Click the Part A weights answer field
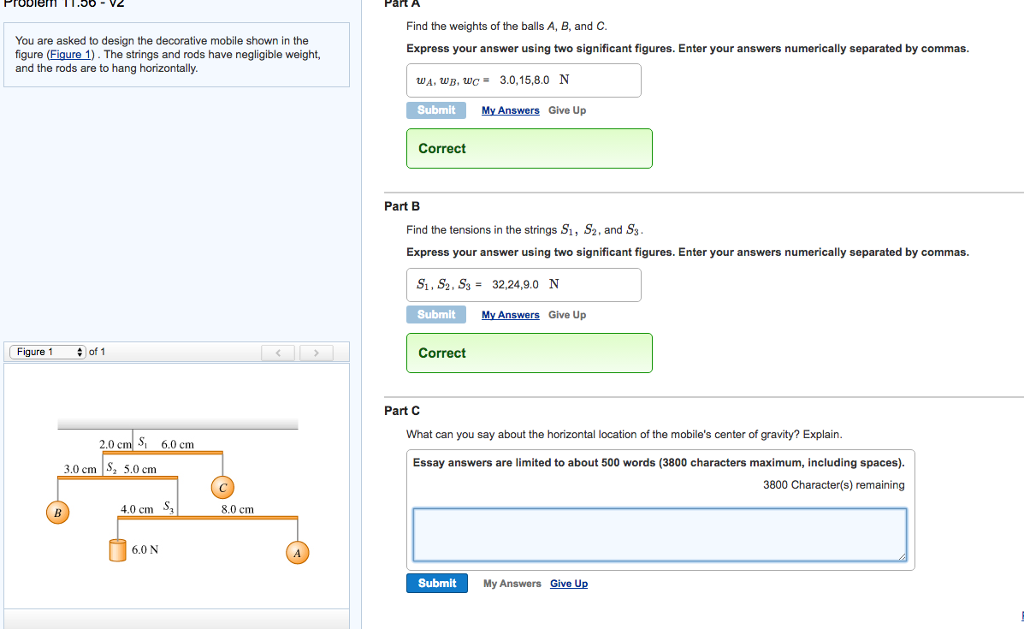Image resolution: width=1024 pixels, height=629 pixels. tap(524, 80)
